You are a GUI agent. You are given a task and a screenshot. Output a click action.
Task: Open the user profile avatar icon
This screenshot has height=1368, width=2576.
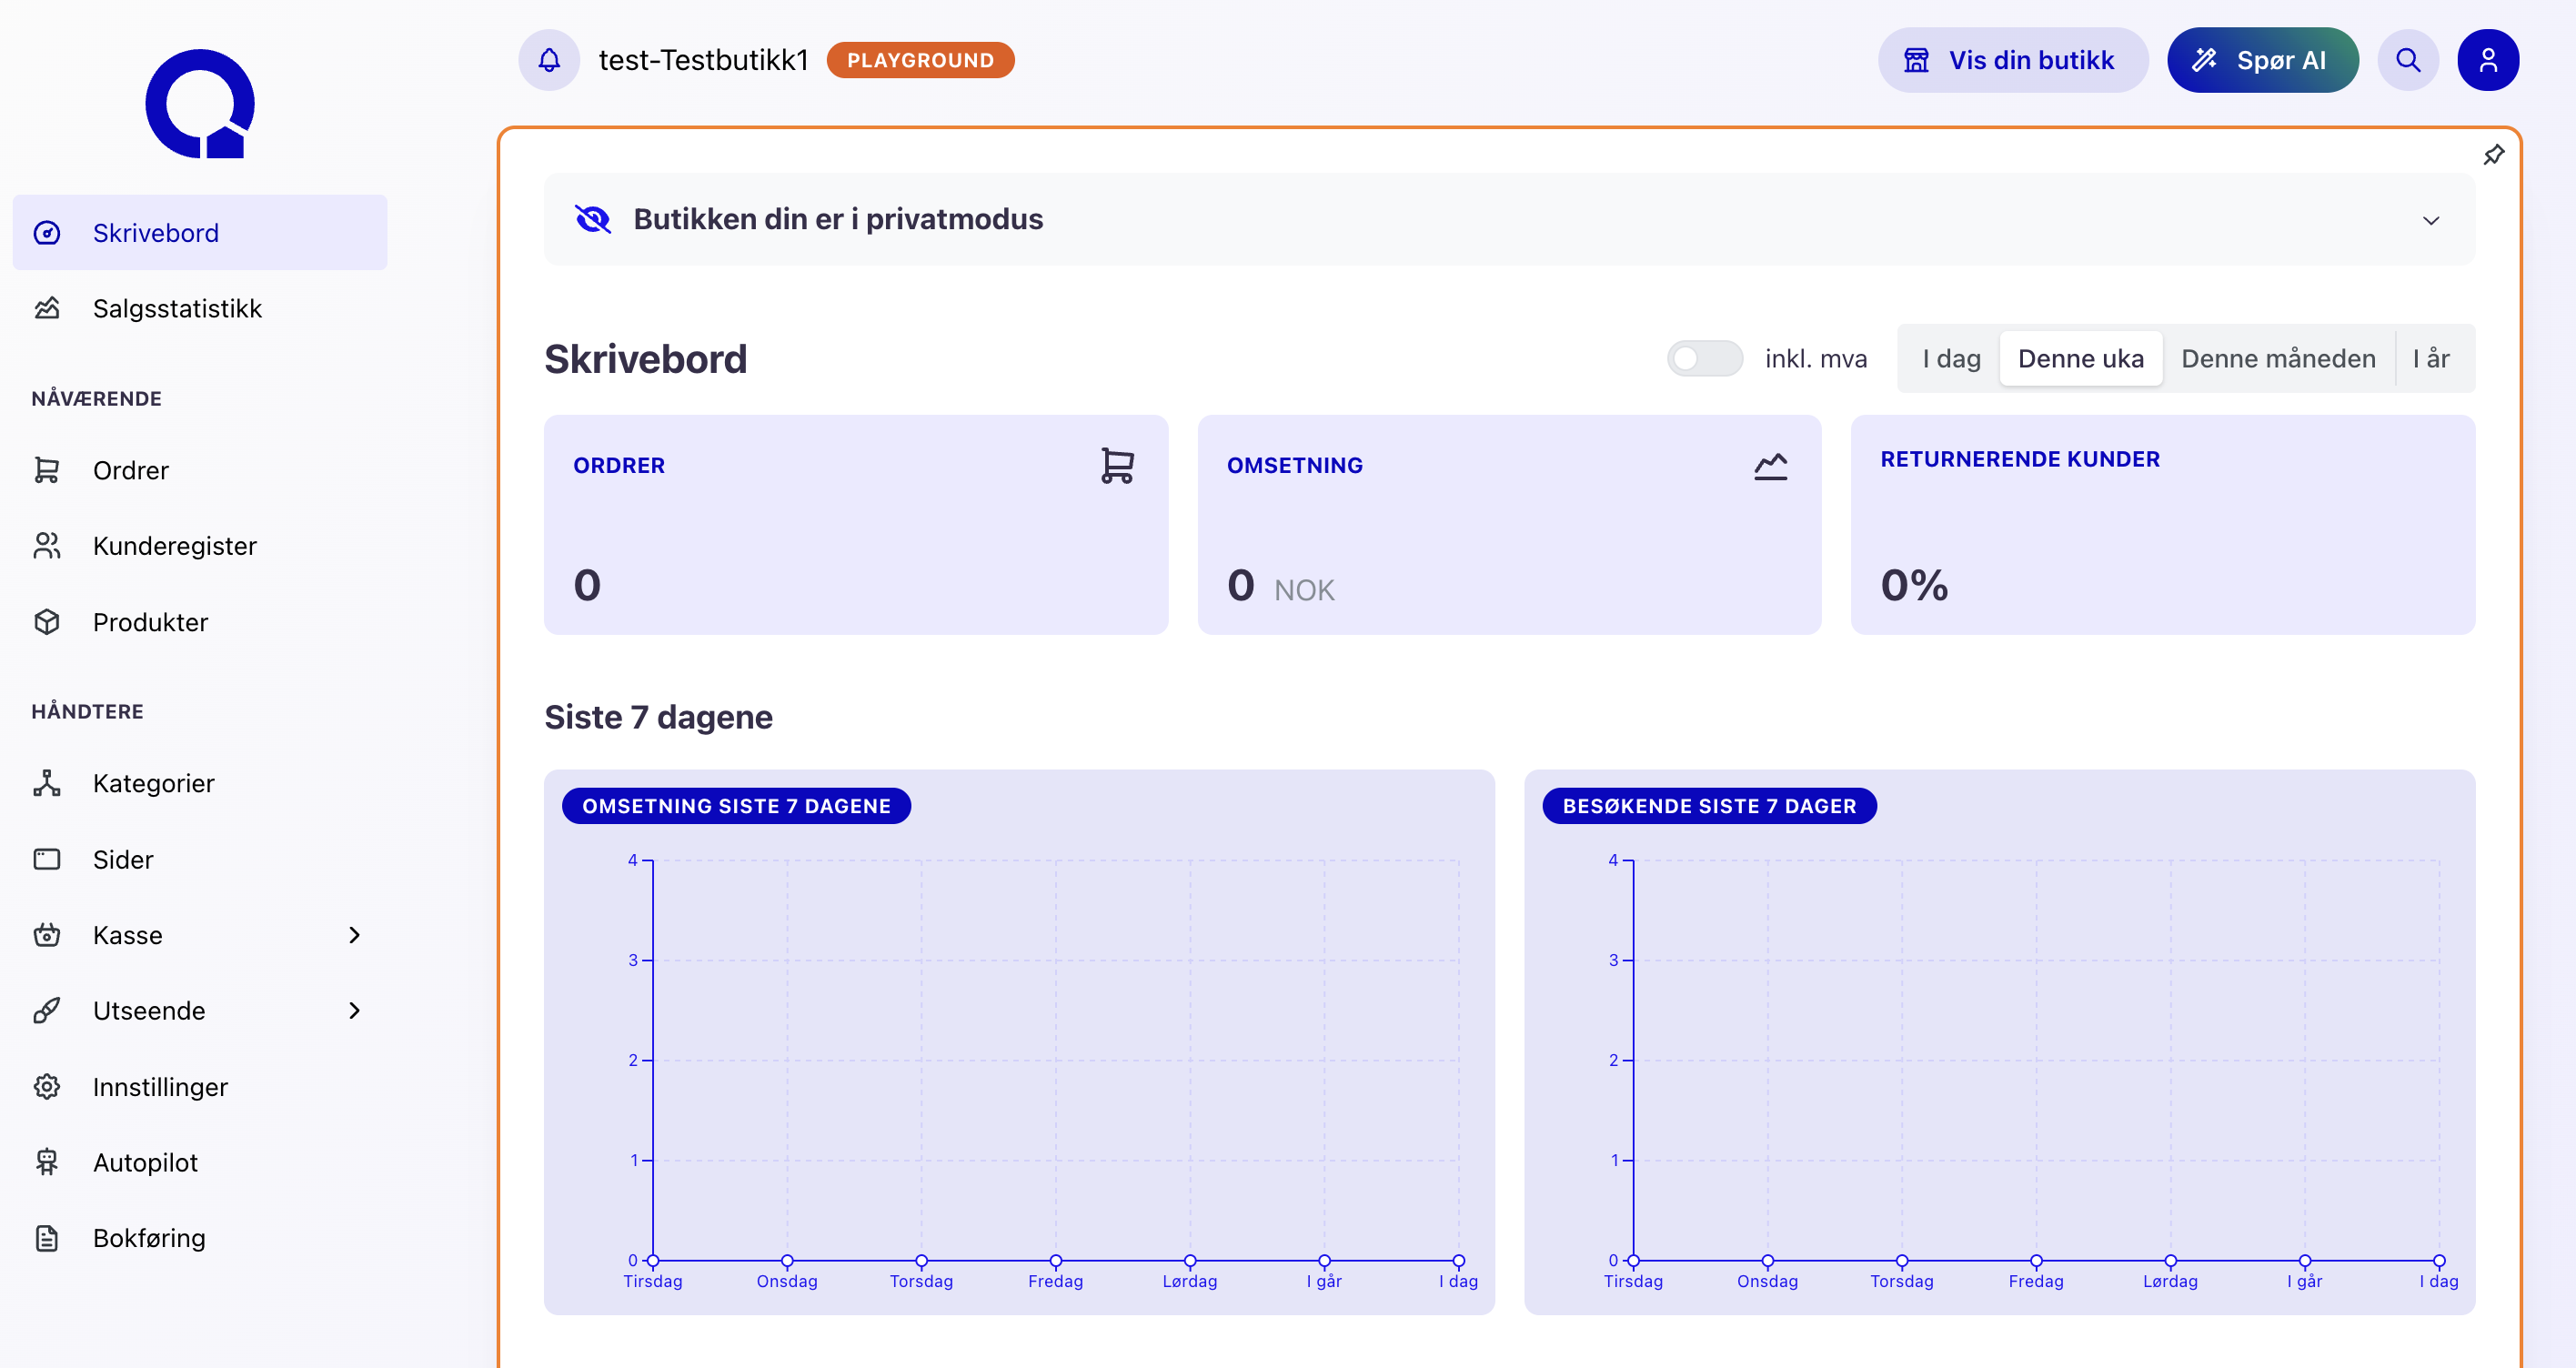pos(2488,60)
